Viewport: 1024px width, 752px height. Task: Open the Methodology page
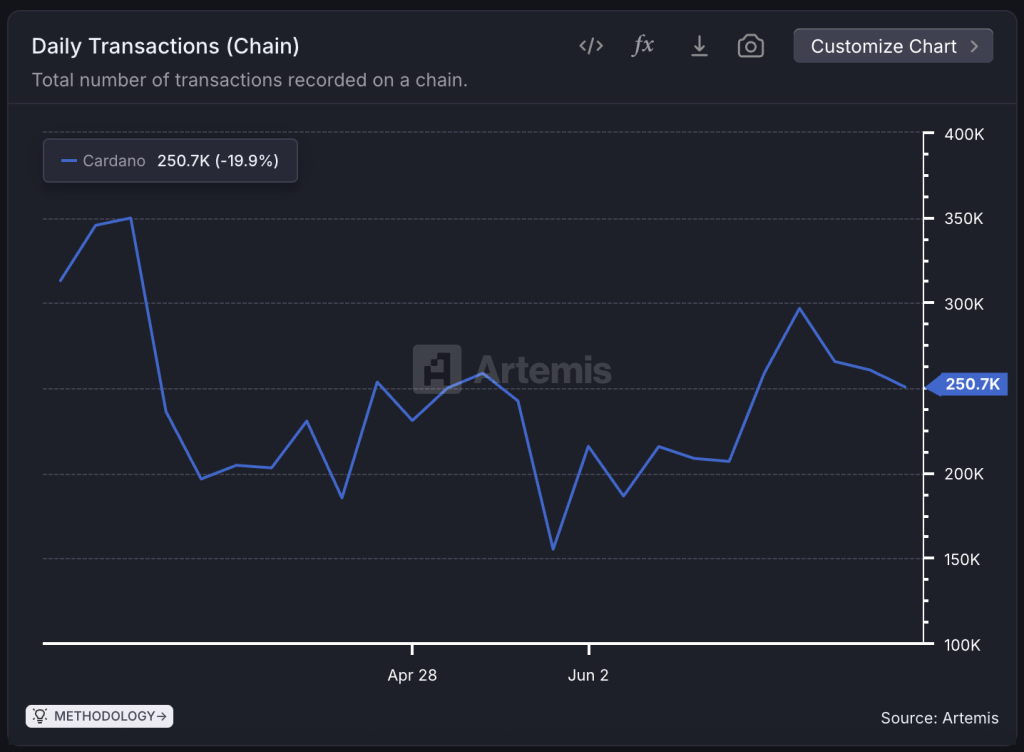tap(99, 716)
